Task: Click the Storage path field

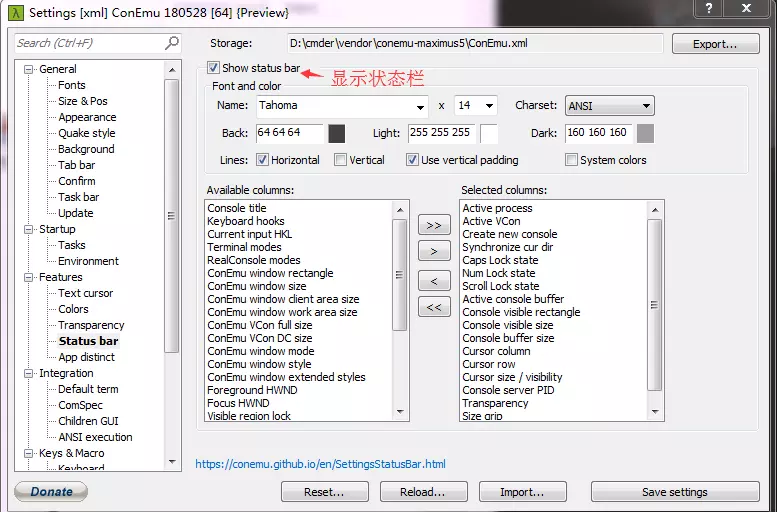Action: tap(475, 44)
